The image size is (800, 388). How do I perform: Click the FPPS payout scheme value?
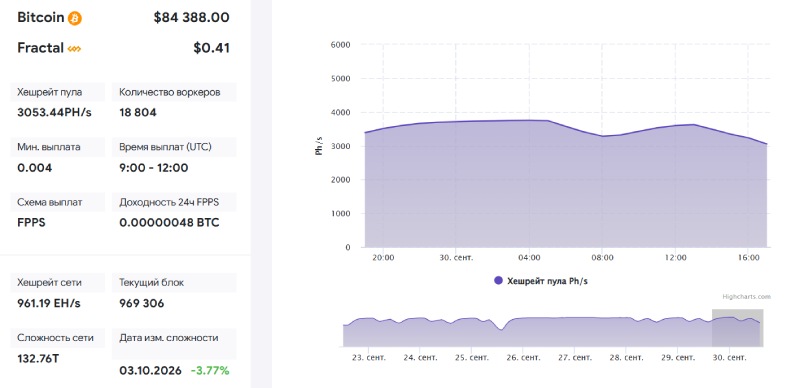(x=31, y=223)
